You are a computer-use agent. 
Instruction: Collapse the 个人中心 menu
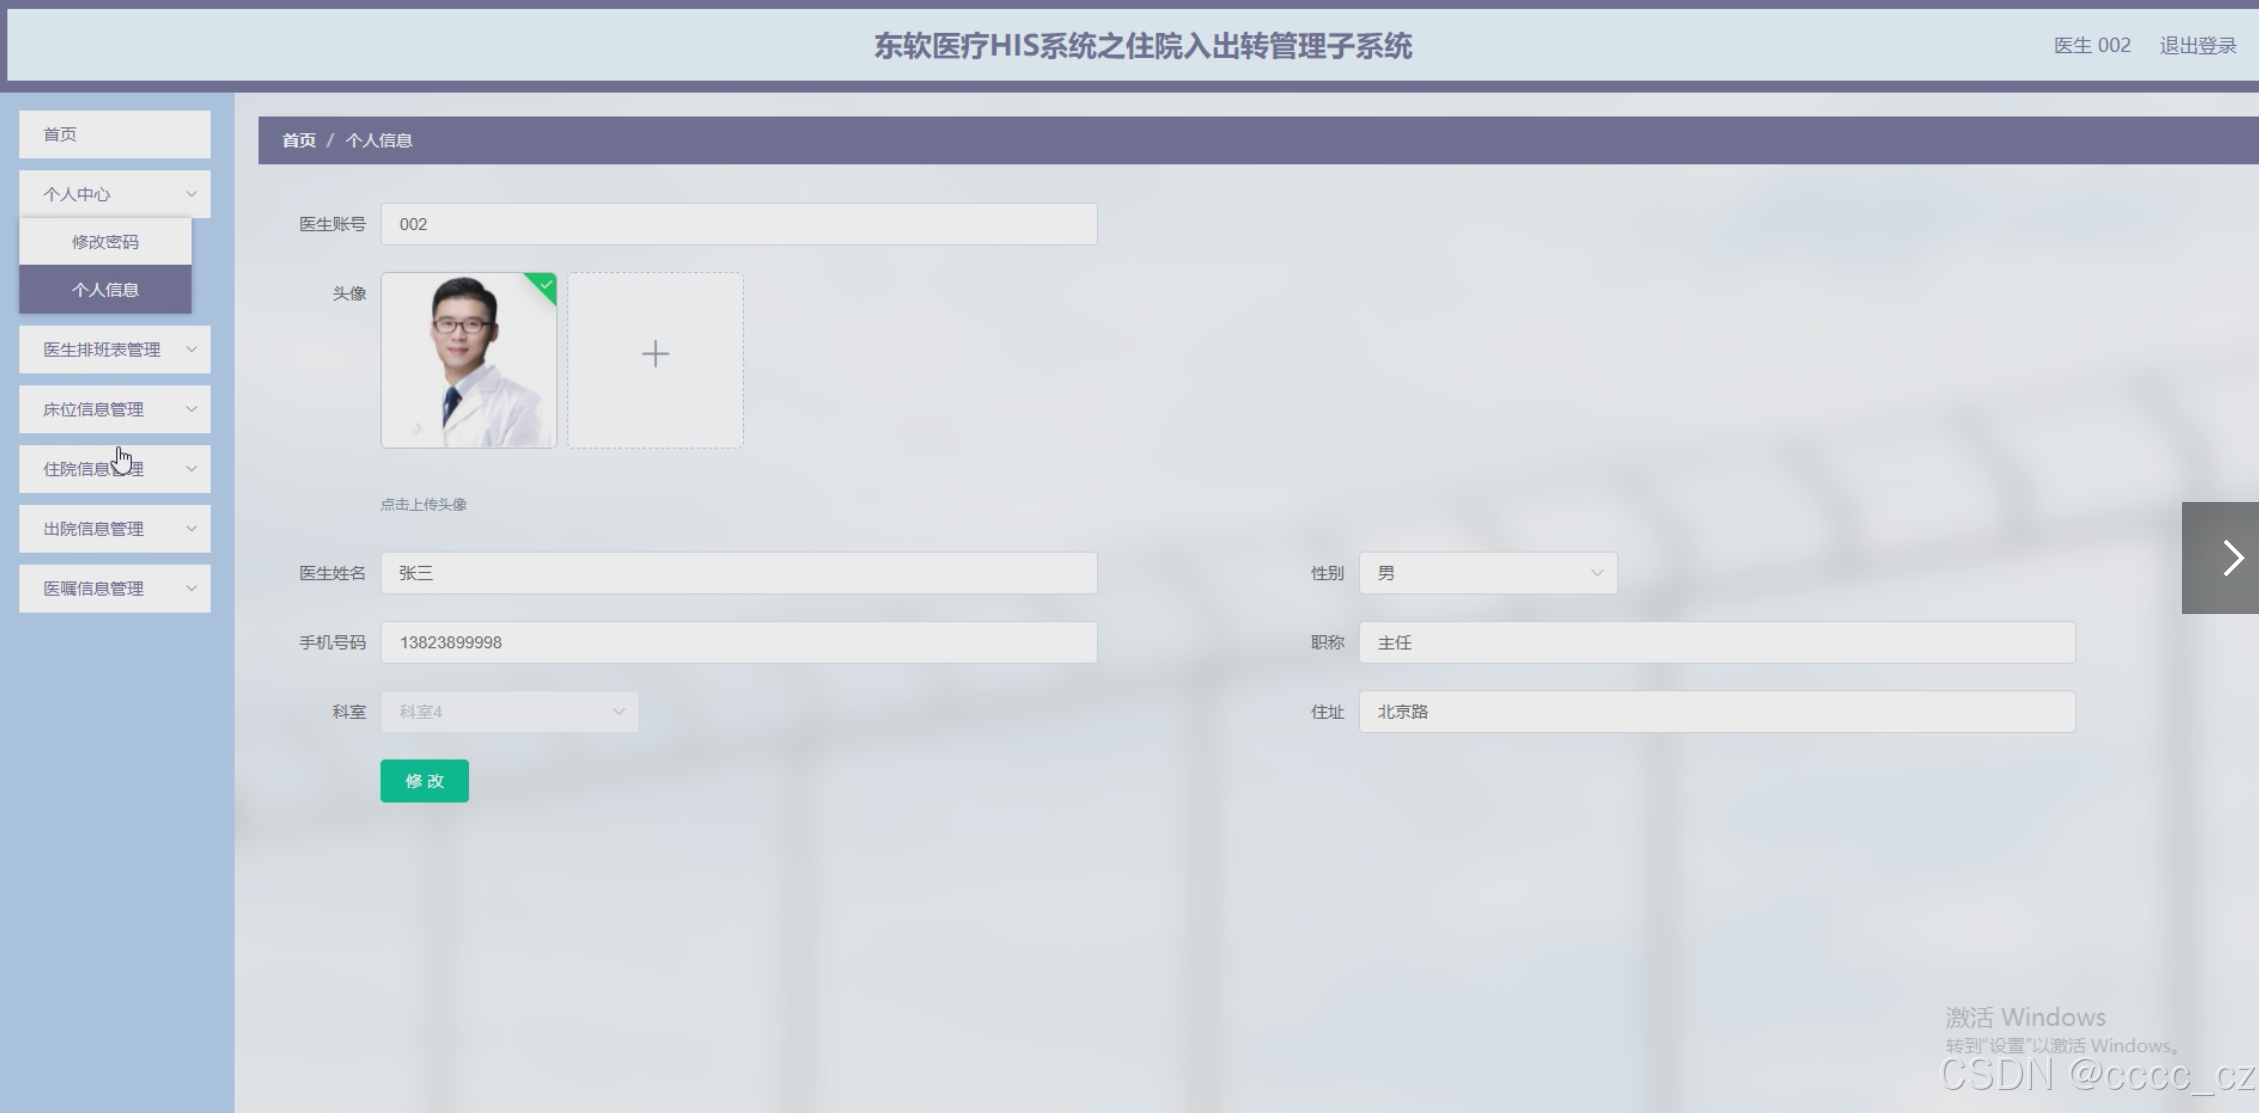tap(114, 194)
